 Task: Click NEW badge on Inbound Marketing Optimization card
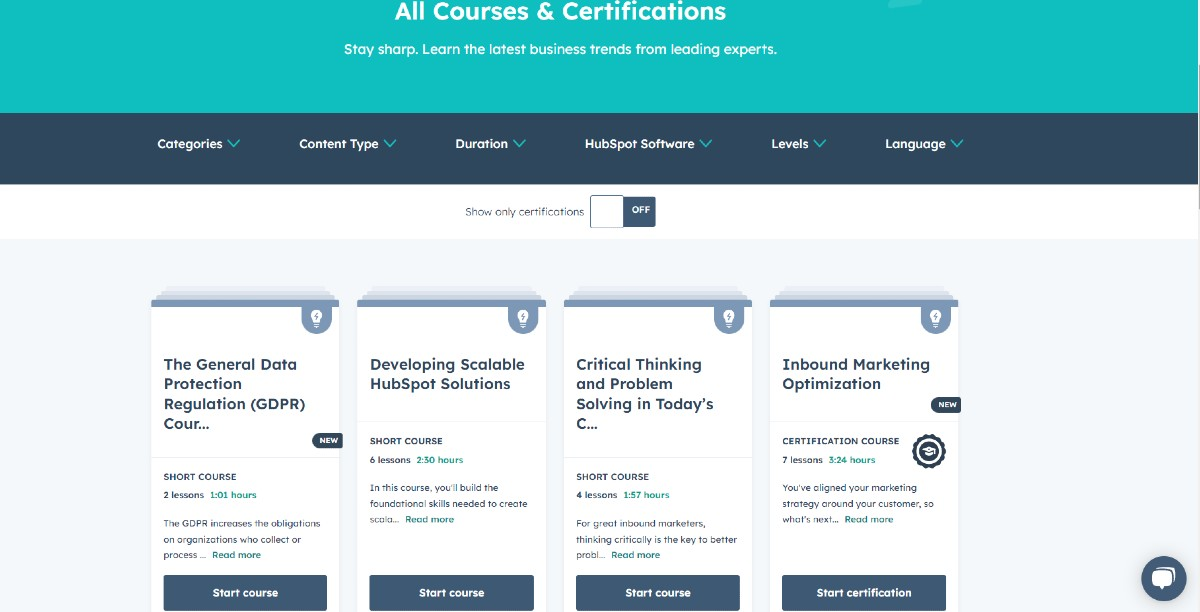click(x=945, y=405)
